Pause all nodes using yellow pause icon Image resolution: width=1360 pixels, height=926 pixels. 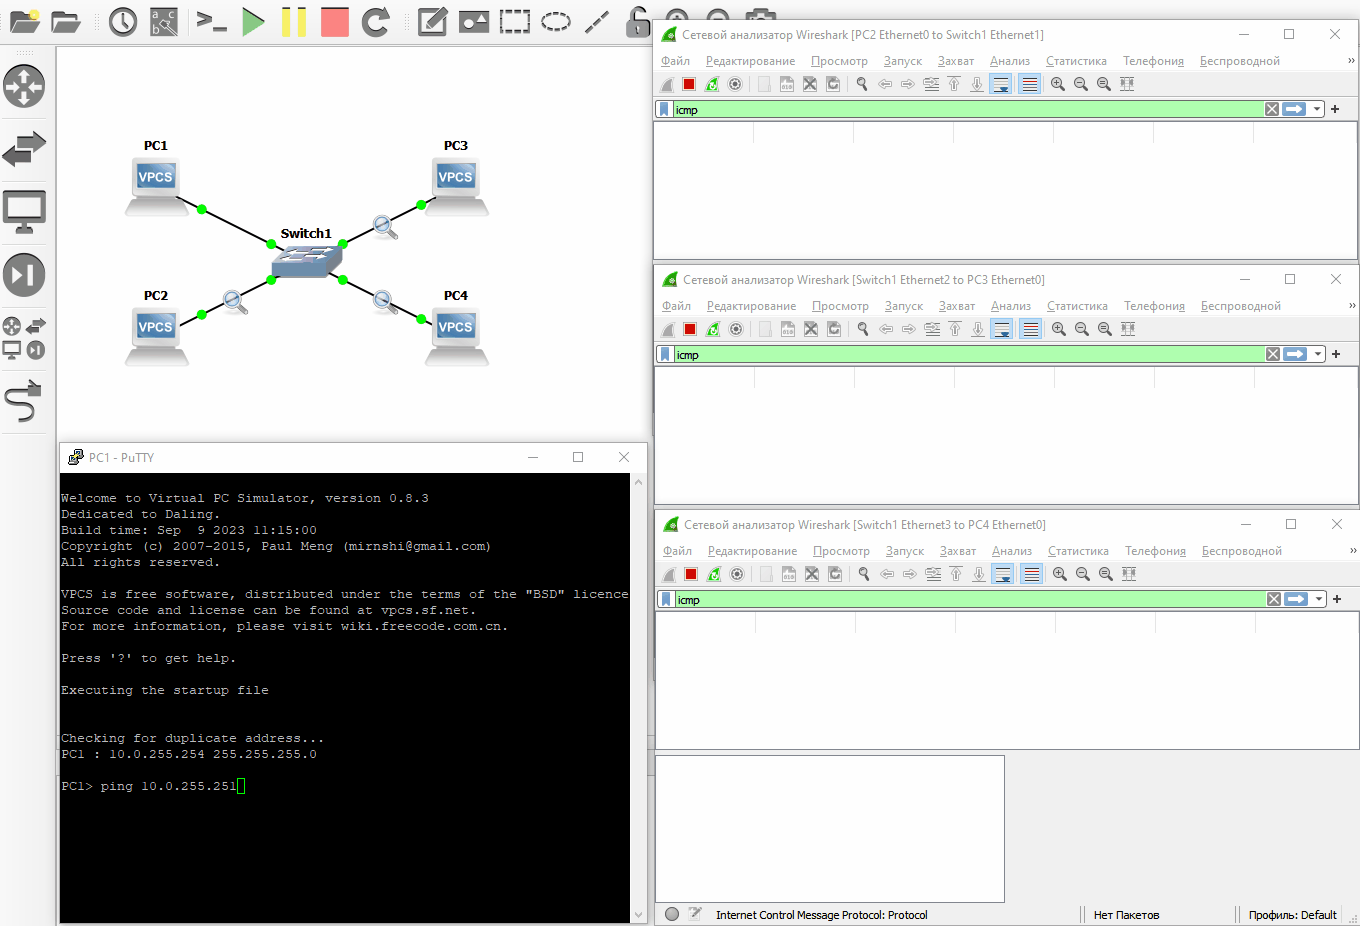[294, 21]
